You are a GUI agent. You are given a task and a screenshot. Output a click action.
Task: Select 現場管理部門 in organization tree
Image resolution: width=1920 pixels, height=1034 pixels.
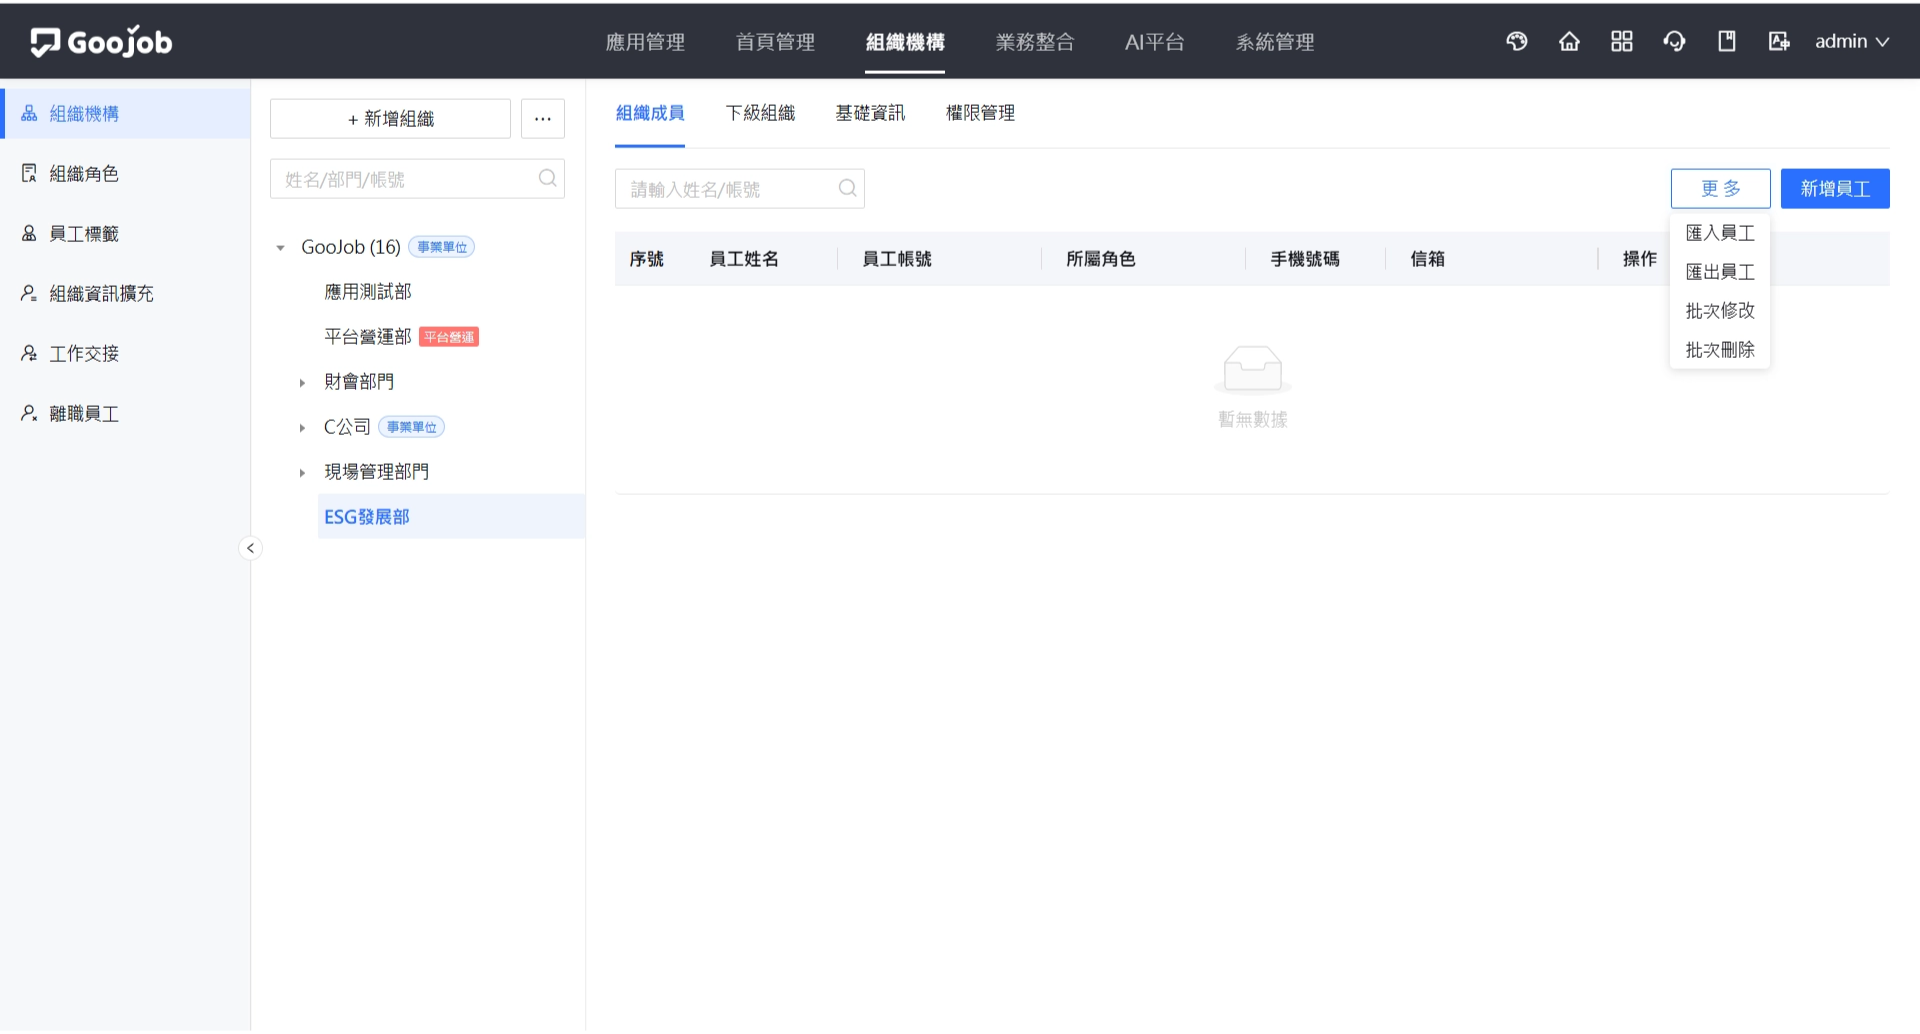click(377, 471)
